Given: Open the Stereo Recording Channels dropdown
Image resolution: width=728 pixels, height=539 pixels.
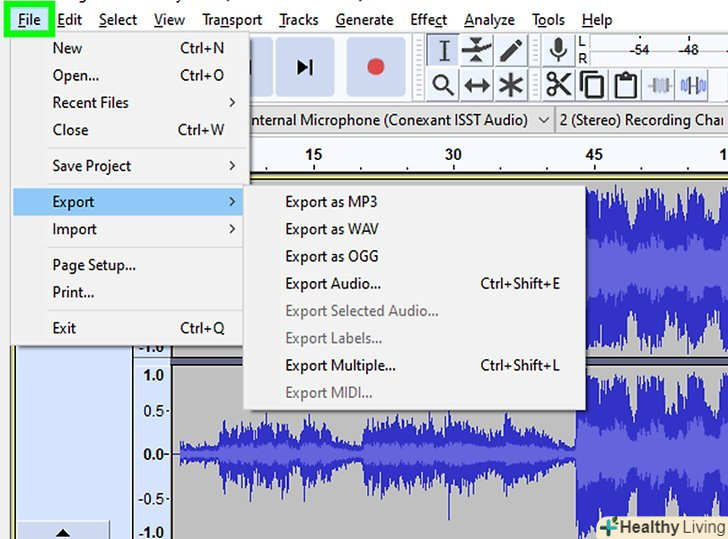Looking at the screenshot, I should pyautogui.click(x=640, y=120).
